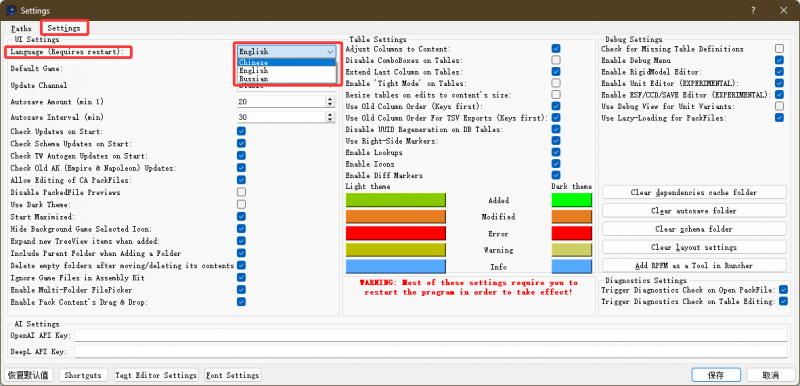The height and width of the screenshot is (386, 800).
Task: Click Add RPFM as a Tool in Runcher
Action: click(x=694, y=266)
